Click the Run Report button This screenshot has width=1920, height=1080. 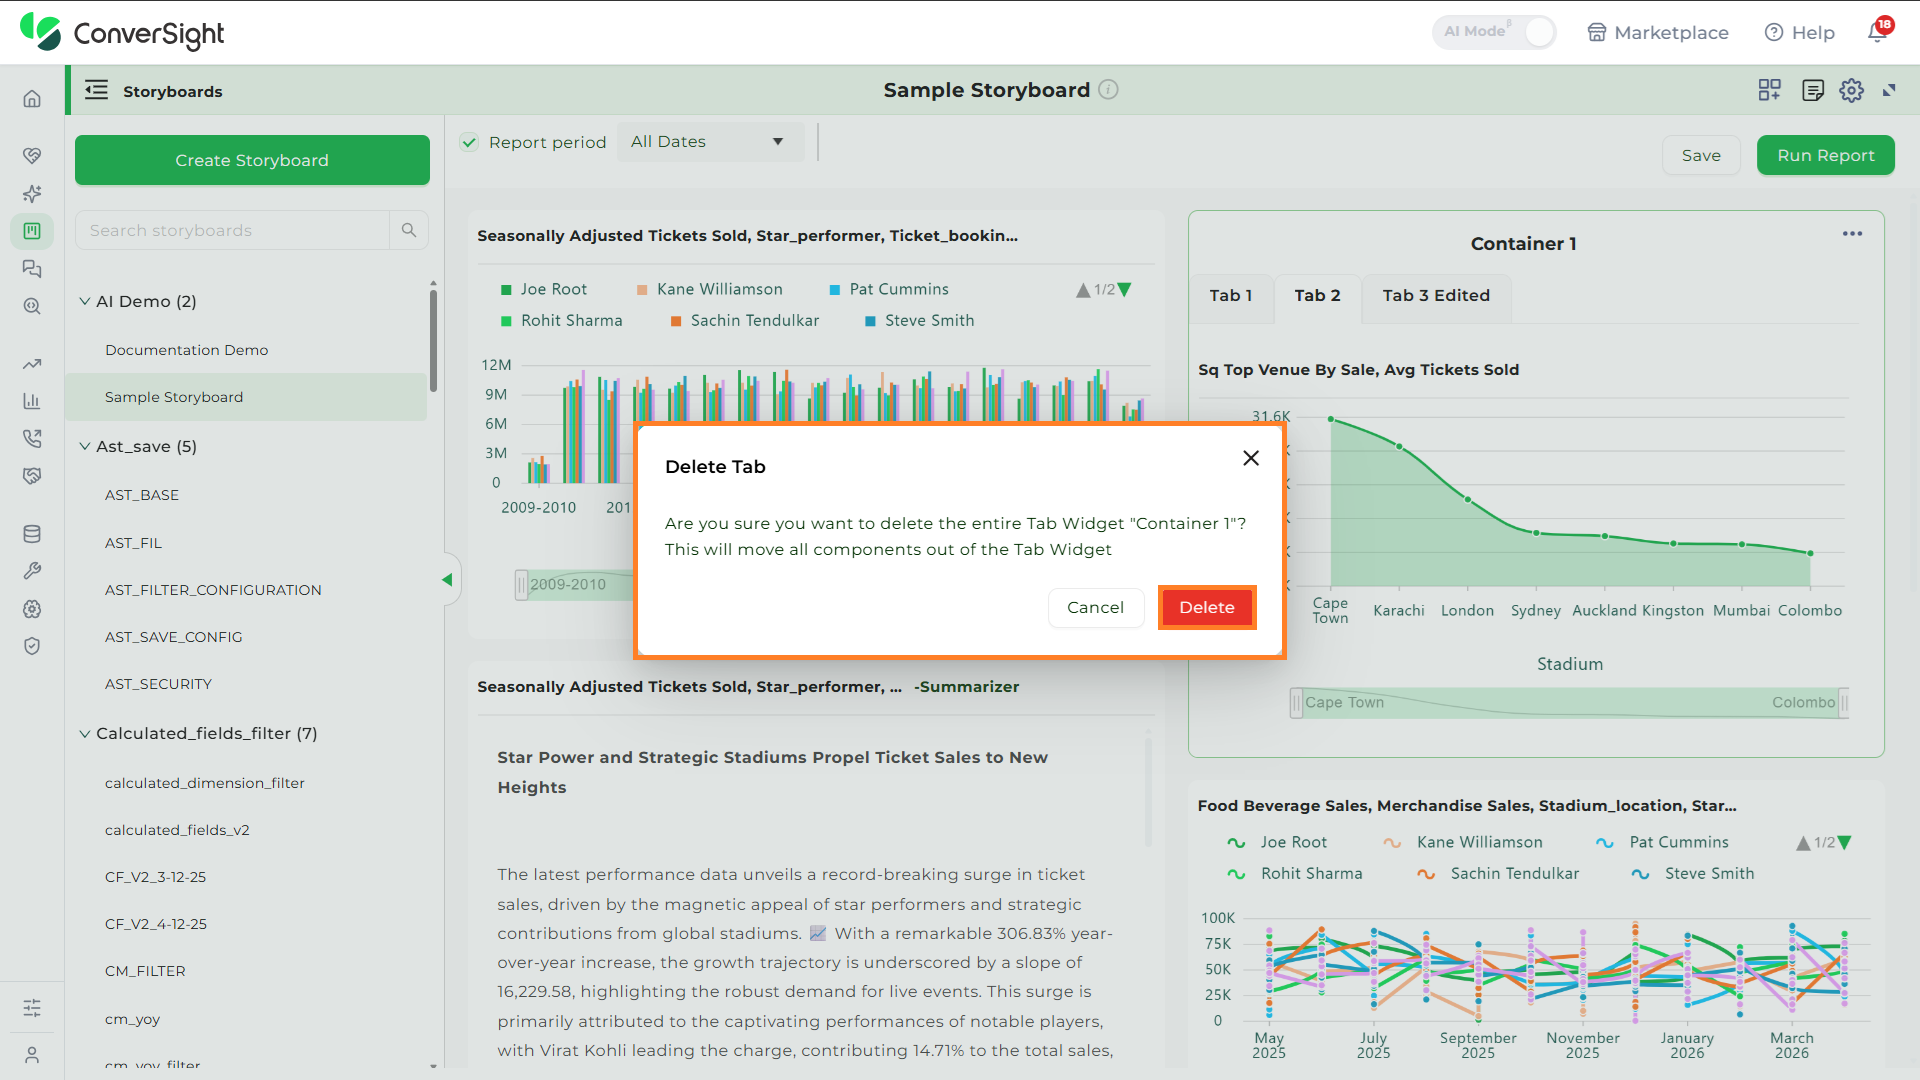click(1825, 155)
